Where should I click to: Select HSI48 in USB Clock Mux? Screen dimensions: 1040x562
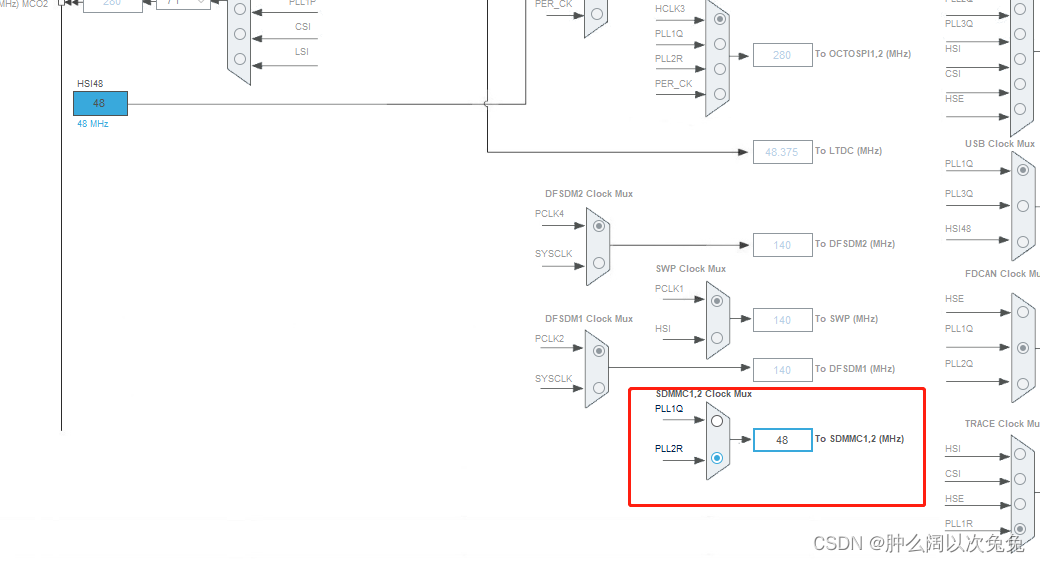click(x=1023, y=242)
